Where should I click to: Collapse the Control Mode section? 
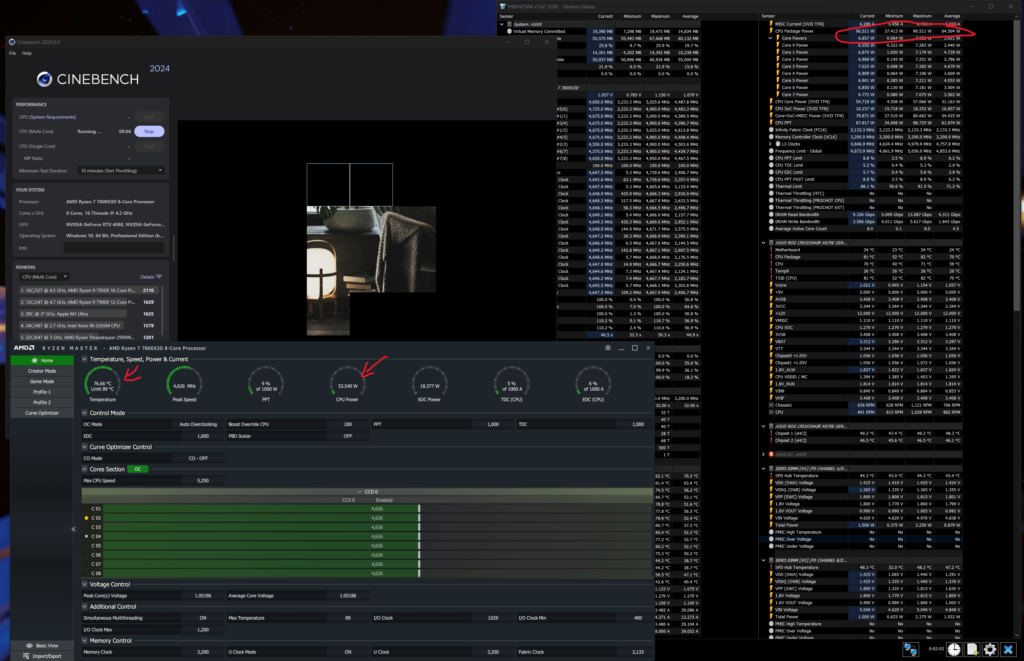[x=85, y=413]
